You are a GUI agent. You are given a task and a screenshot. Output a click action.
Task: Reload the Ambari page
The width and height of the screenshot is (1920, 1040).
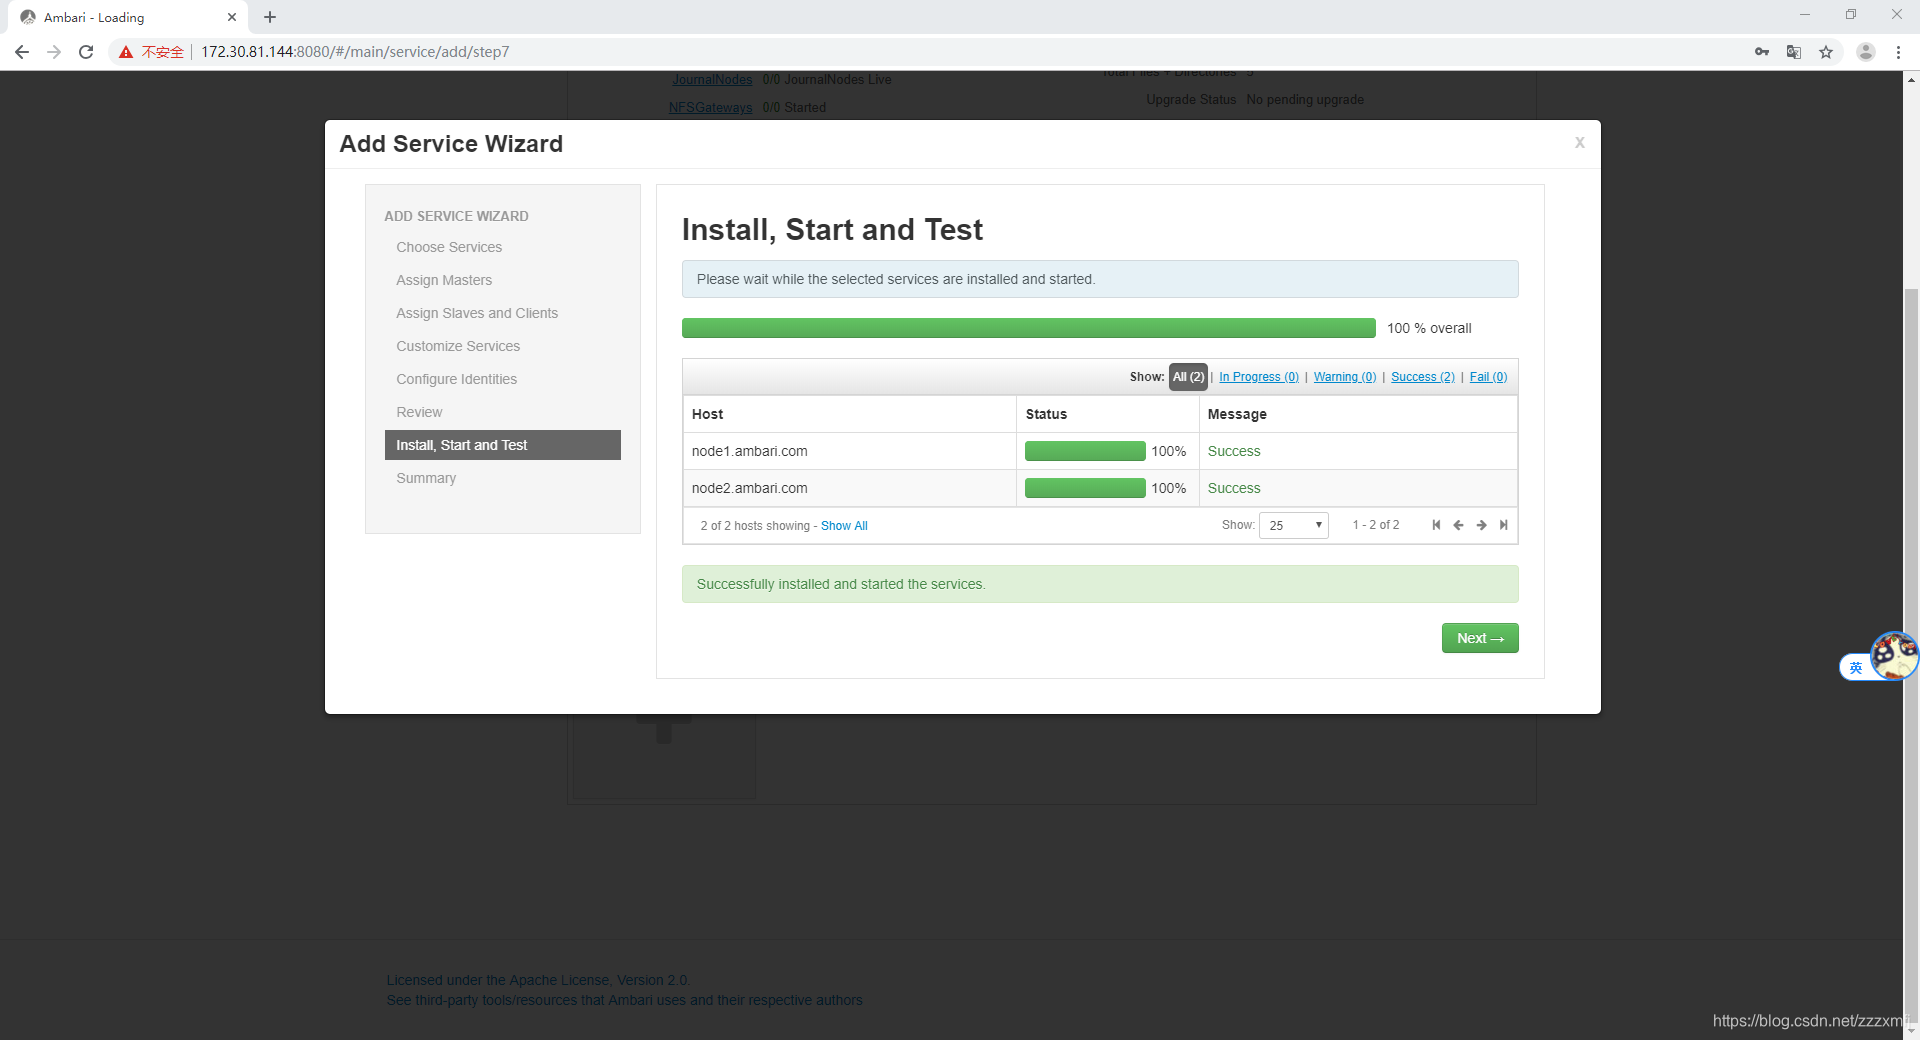tap(86, 52)
